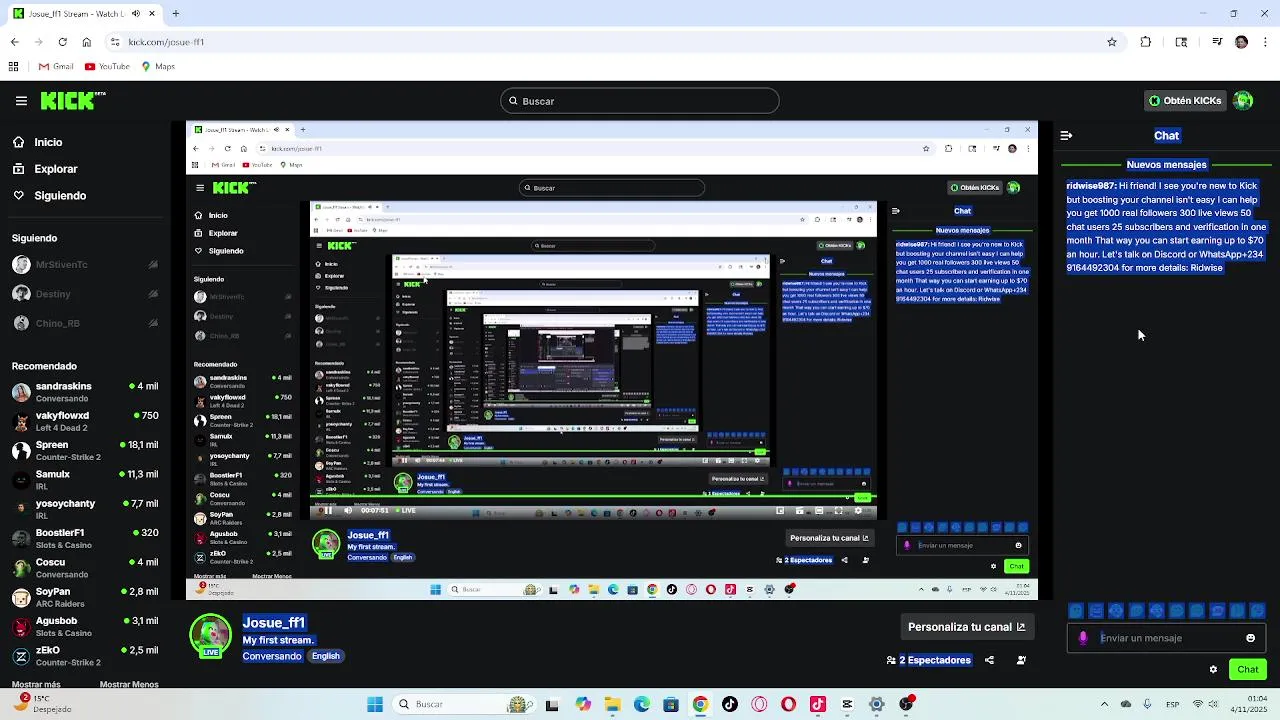The image size is (1280, 720).
Task: Open Windows Settings gear in taskbar
Action: point(877,704)
